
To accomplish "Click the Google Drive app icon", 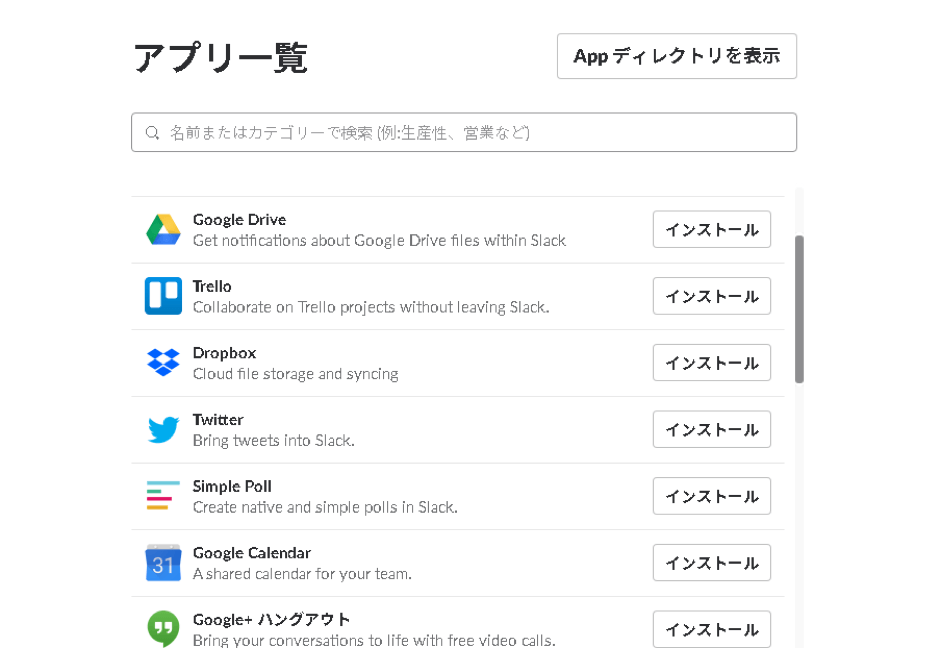I will (x=163, y=230).
